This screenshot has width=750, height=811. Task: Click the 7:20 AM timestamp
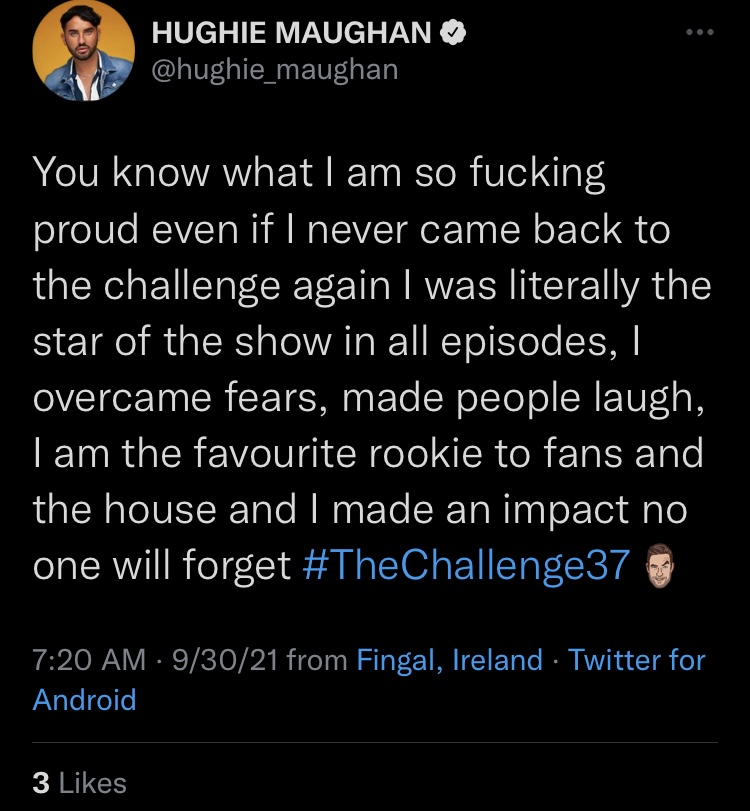click(89, 660)
